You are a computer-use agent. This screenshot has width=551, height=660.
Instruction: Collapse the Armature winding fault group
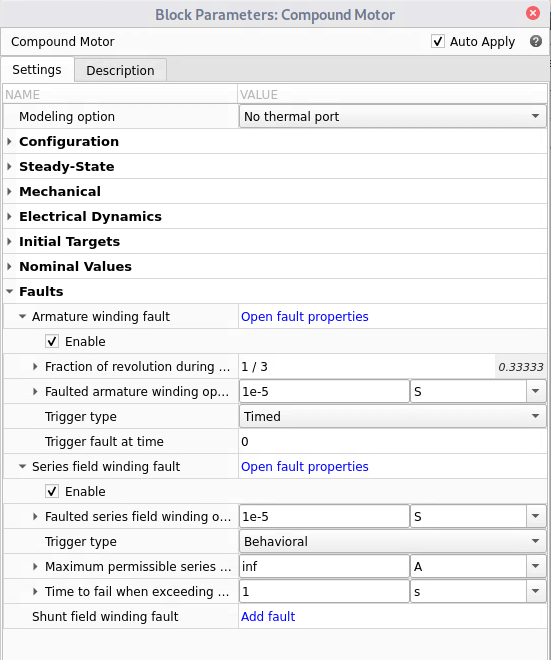click(x=23, y=317)
